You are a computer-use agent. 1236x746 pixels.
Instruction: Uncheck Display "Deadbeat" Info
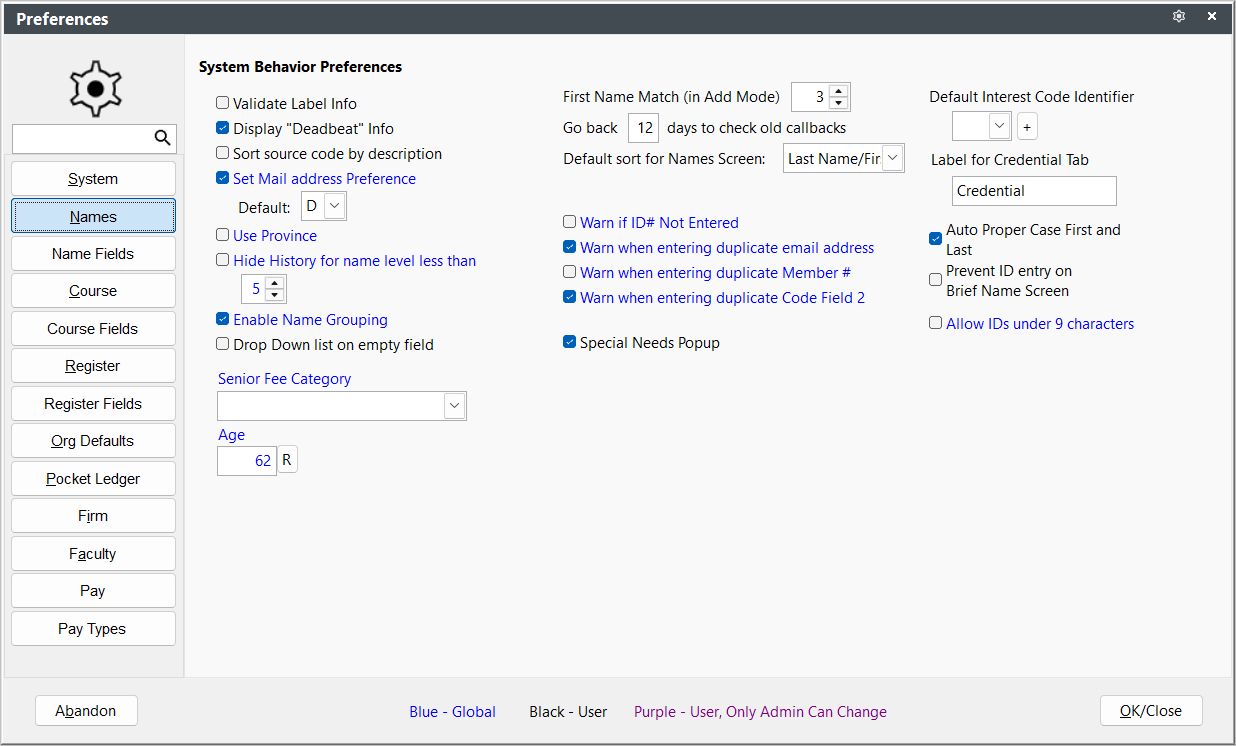[223, 128]
